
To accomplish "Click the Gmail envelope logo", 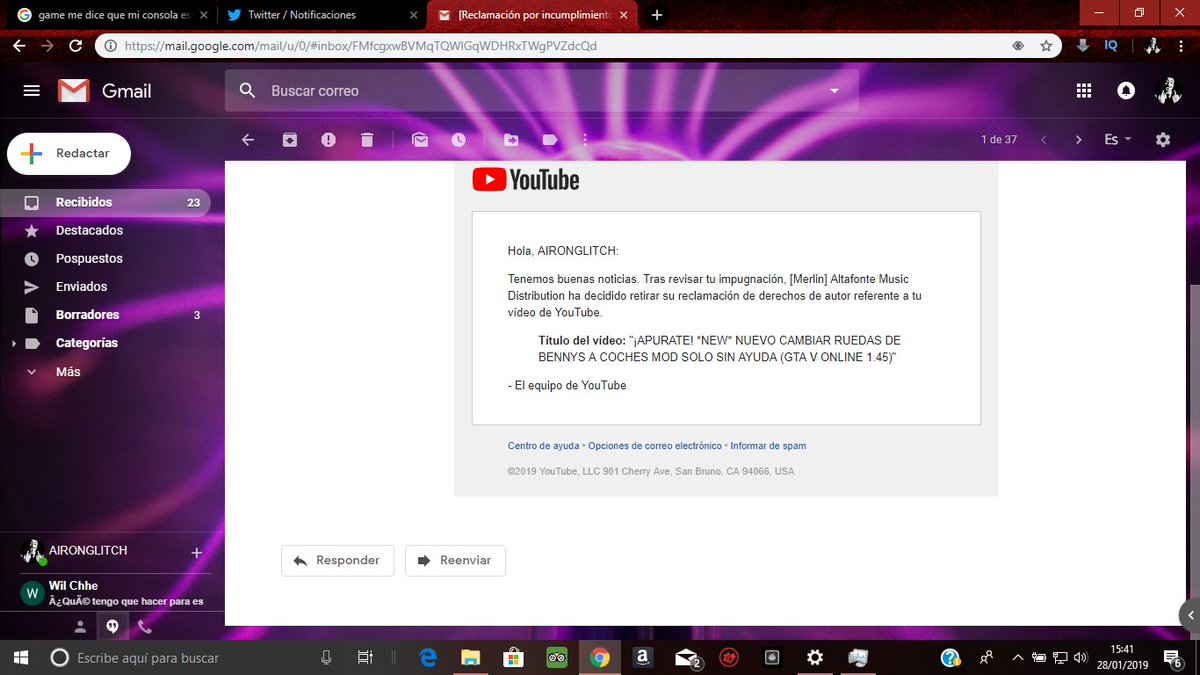I will coord(73,91).
